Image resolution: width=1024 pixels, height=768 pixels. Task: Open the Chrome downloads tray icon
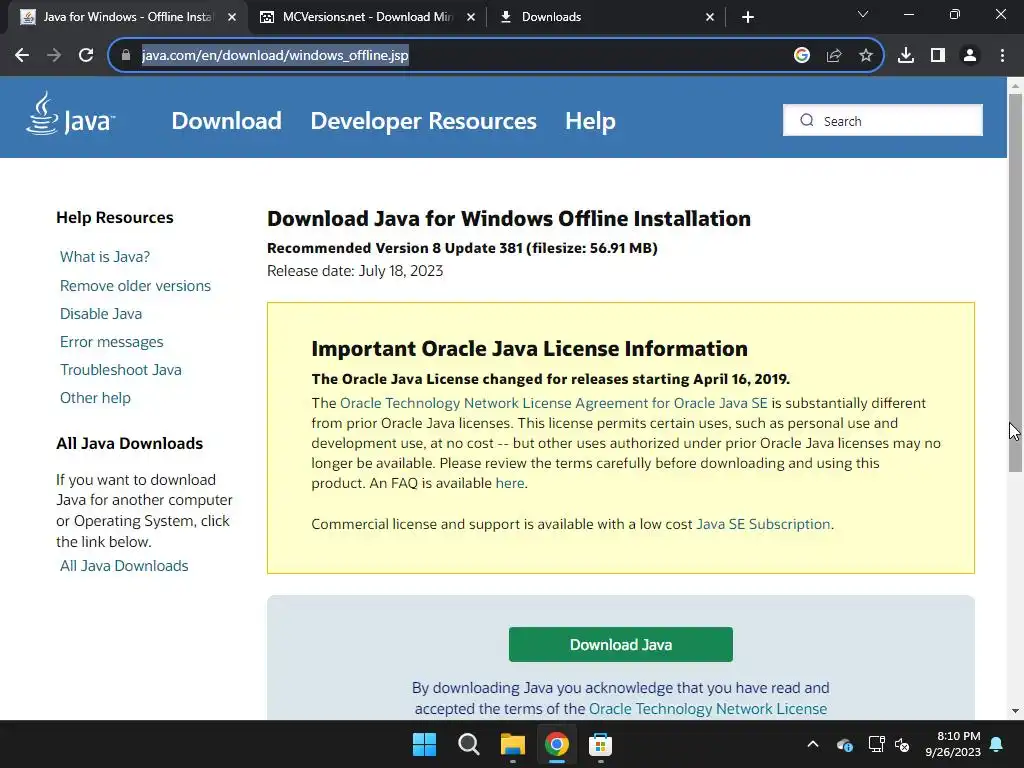pyautogui.click(x=905, y=56)
